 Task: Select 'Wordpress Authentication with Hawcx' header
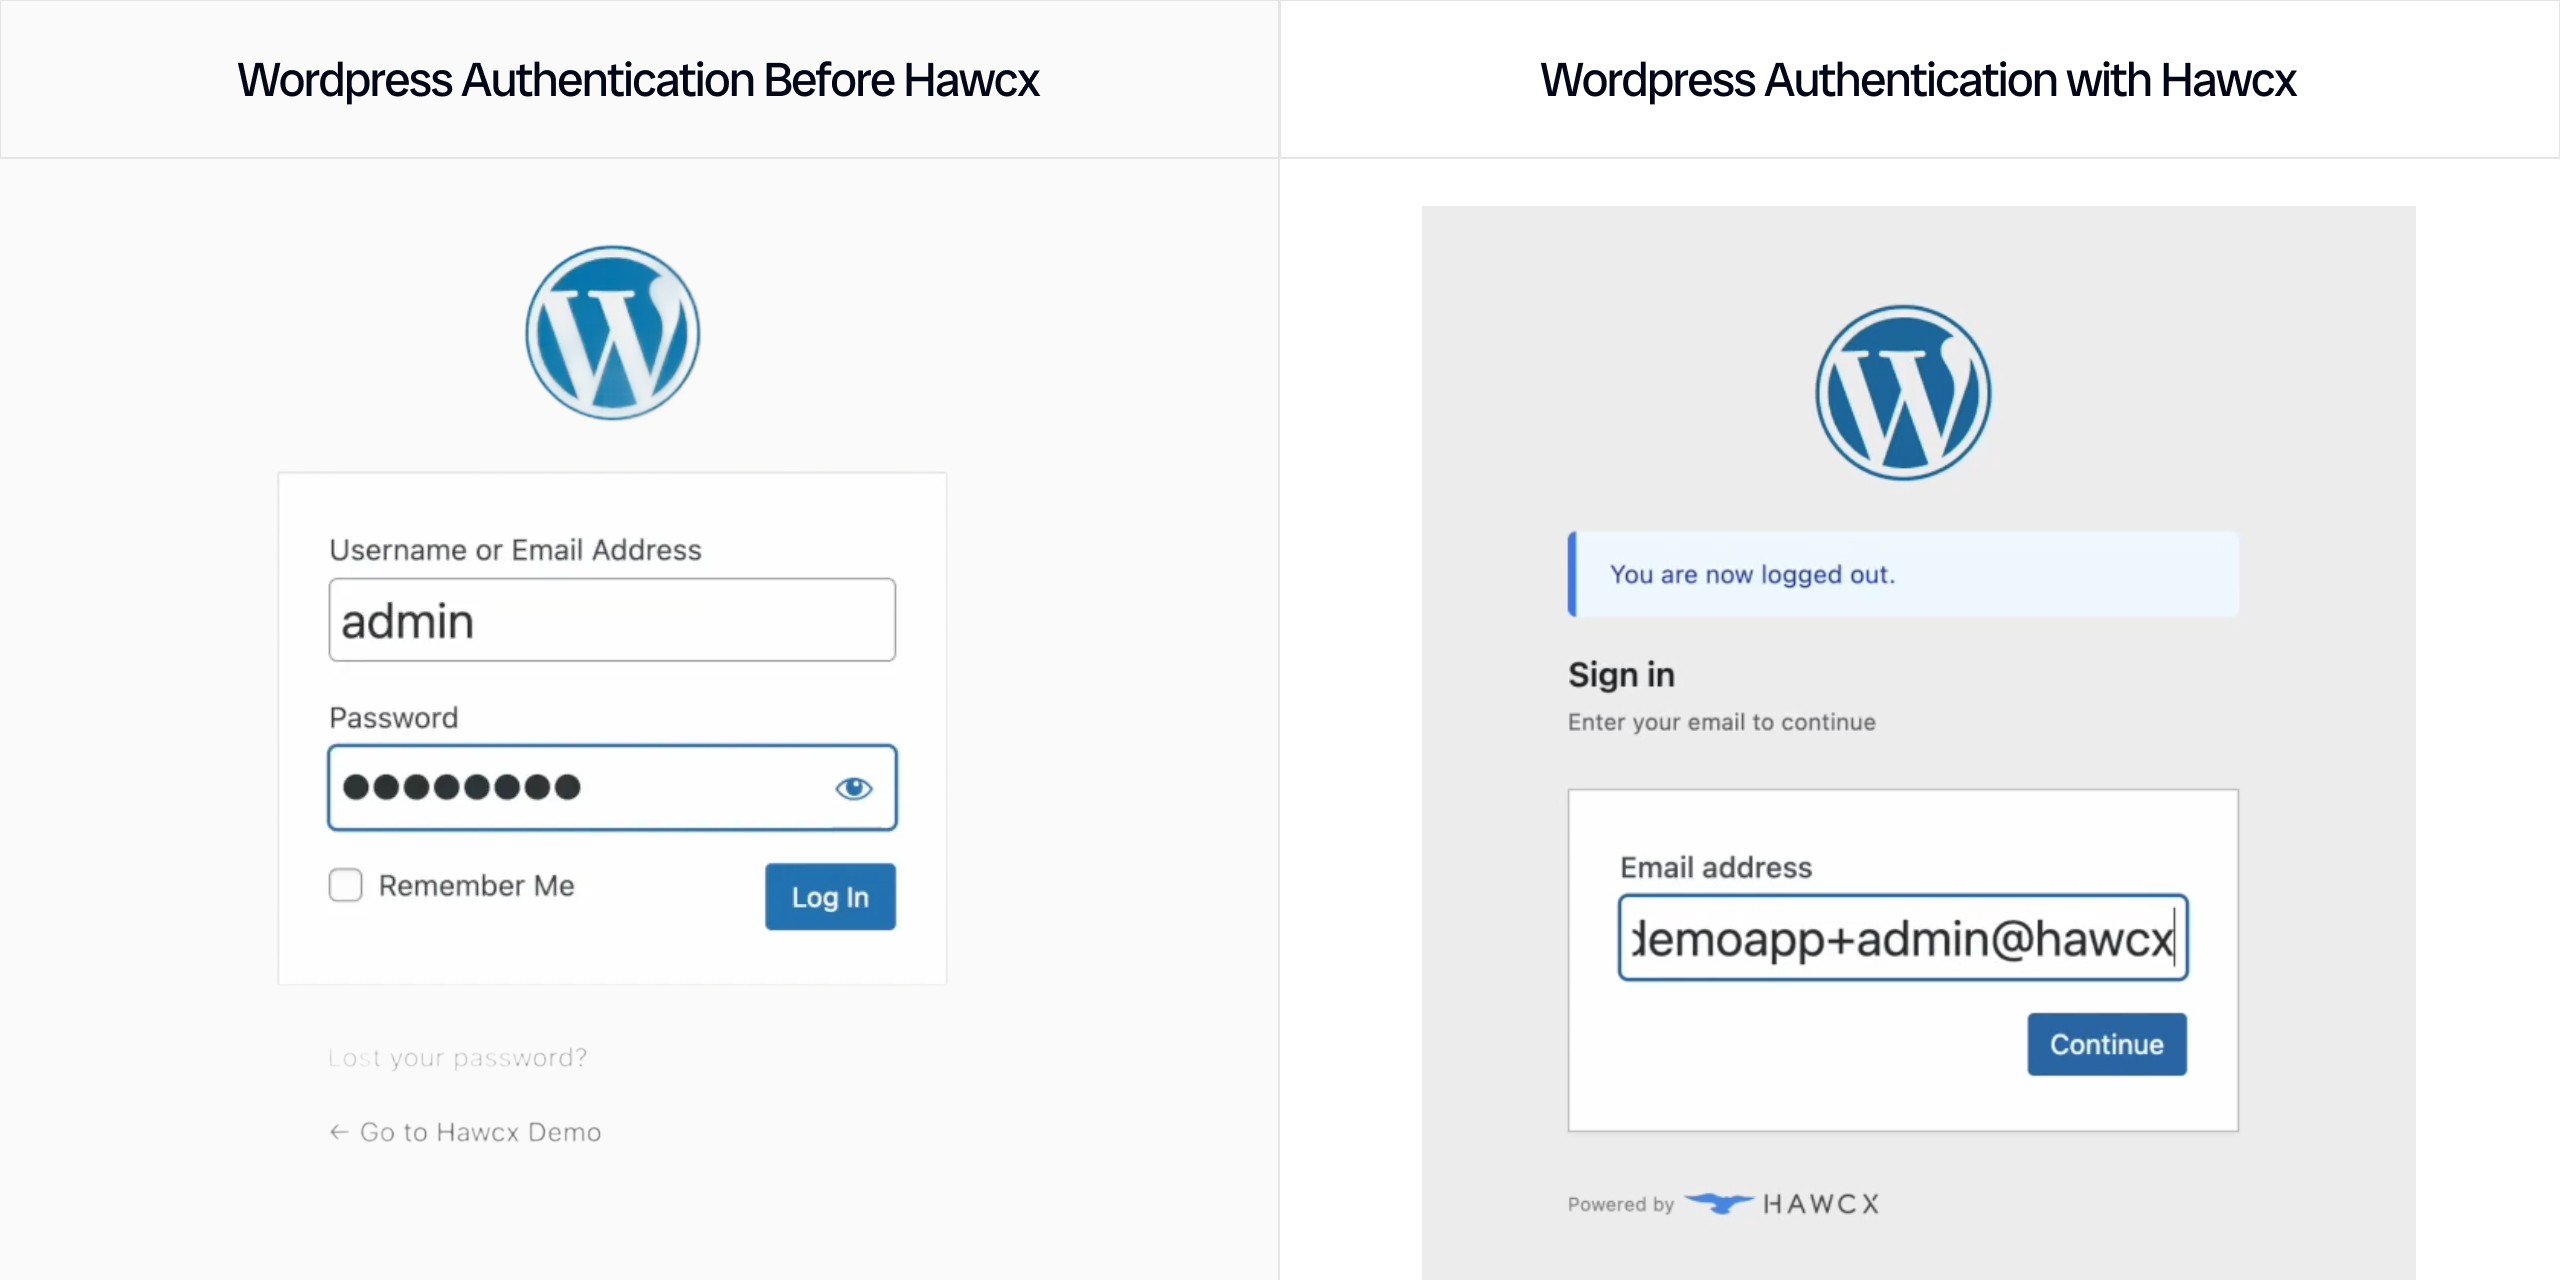click(x=1917, y=80)
